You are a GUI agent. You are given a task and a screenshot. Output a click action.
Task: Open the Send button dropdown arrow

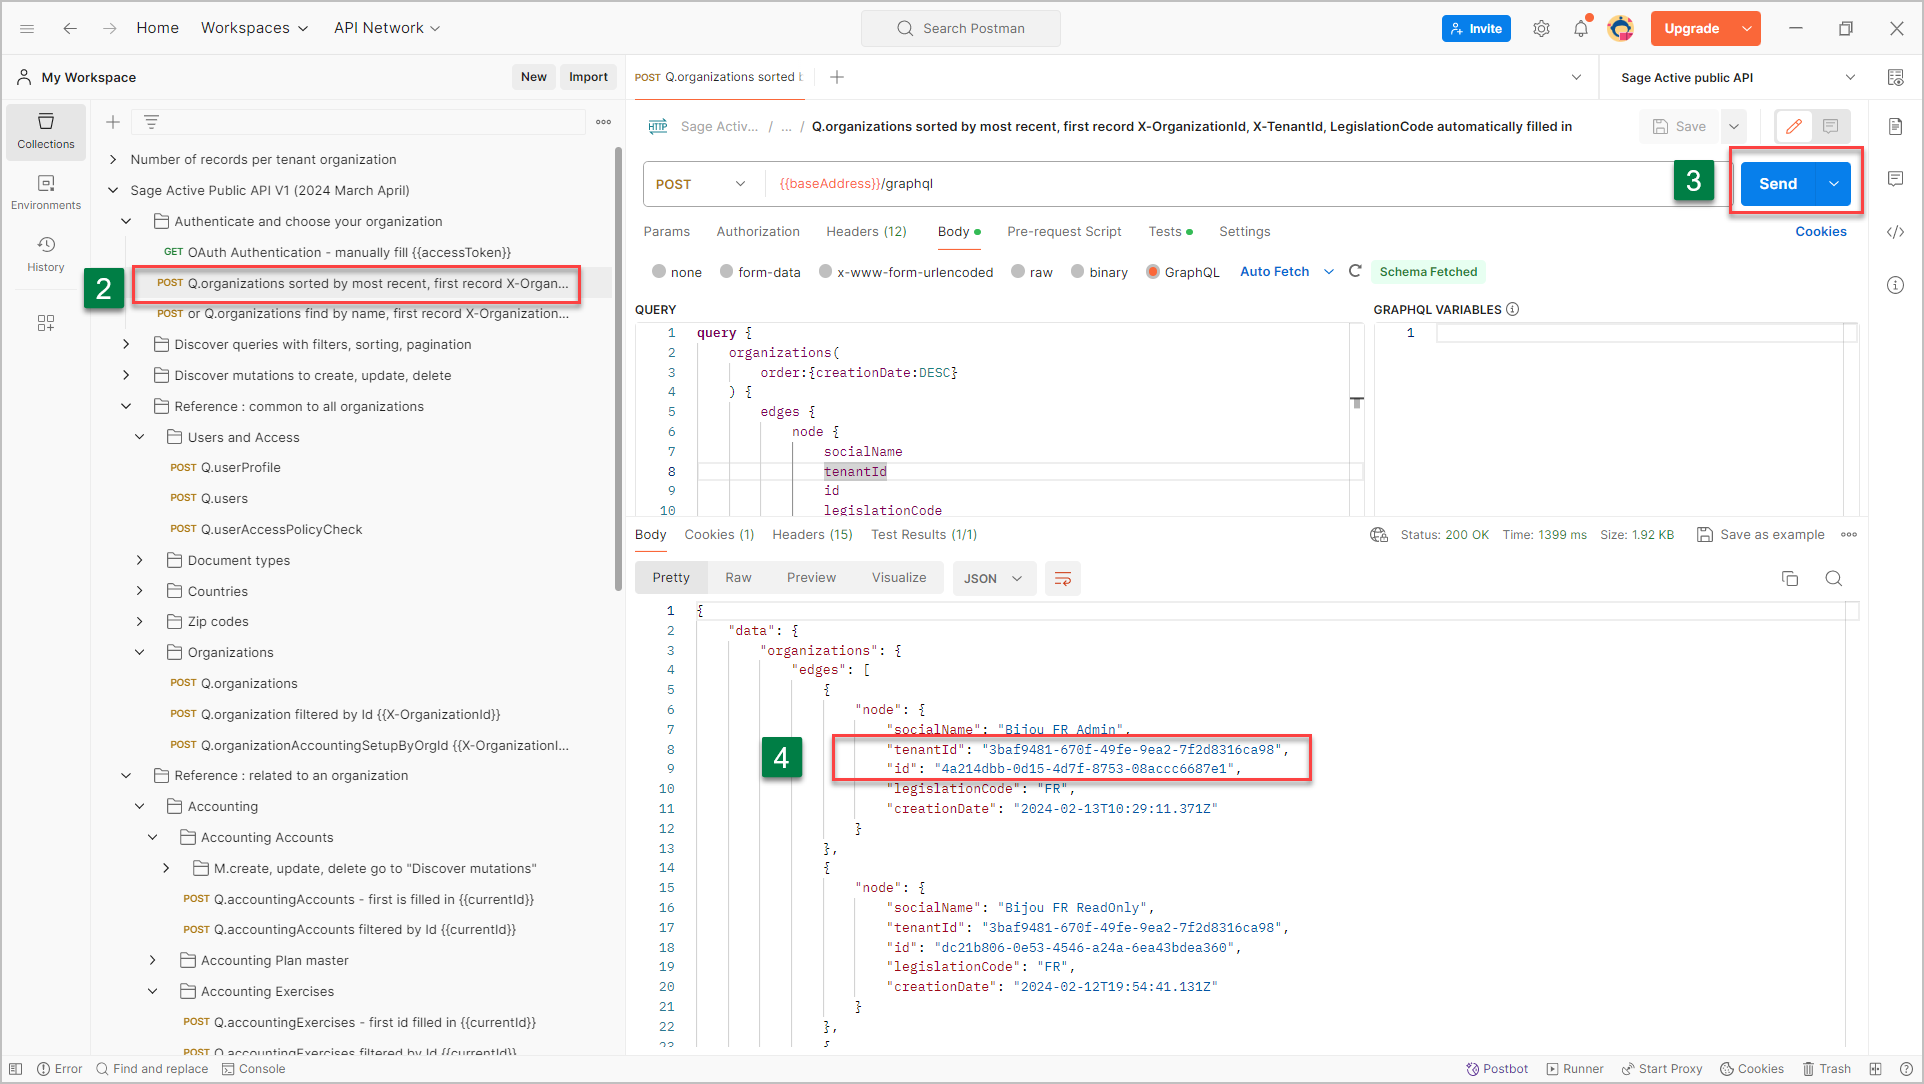click(1833, 184)
